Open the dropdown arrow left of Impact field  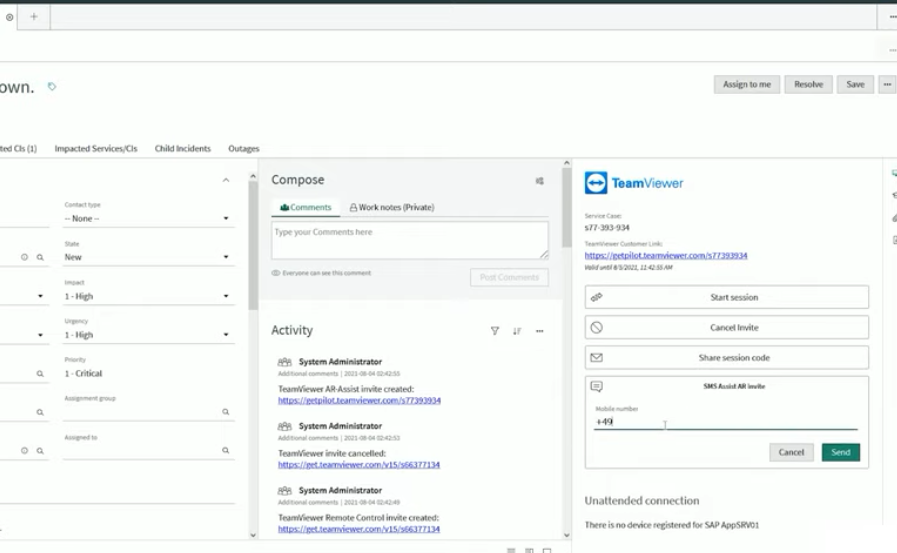tap(40, 296)
